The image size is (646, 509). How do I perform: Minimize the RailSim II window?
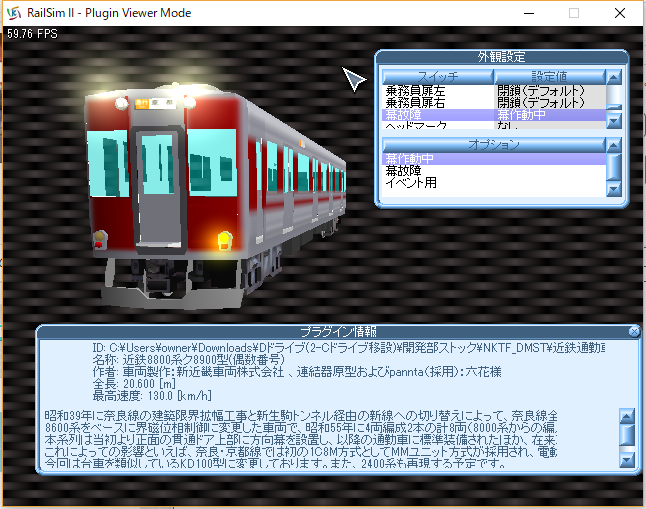pyautogui.click(x=529, y=13)
